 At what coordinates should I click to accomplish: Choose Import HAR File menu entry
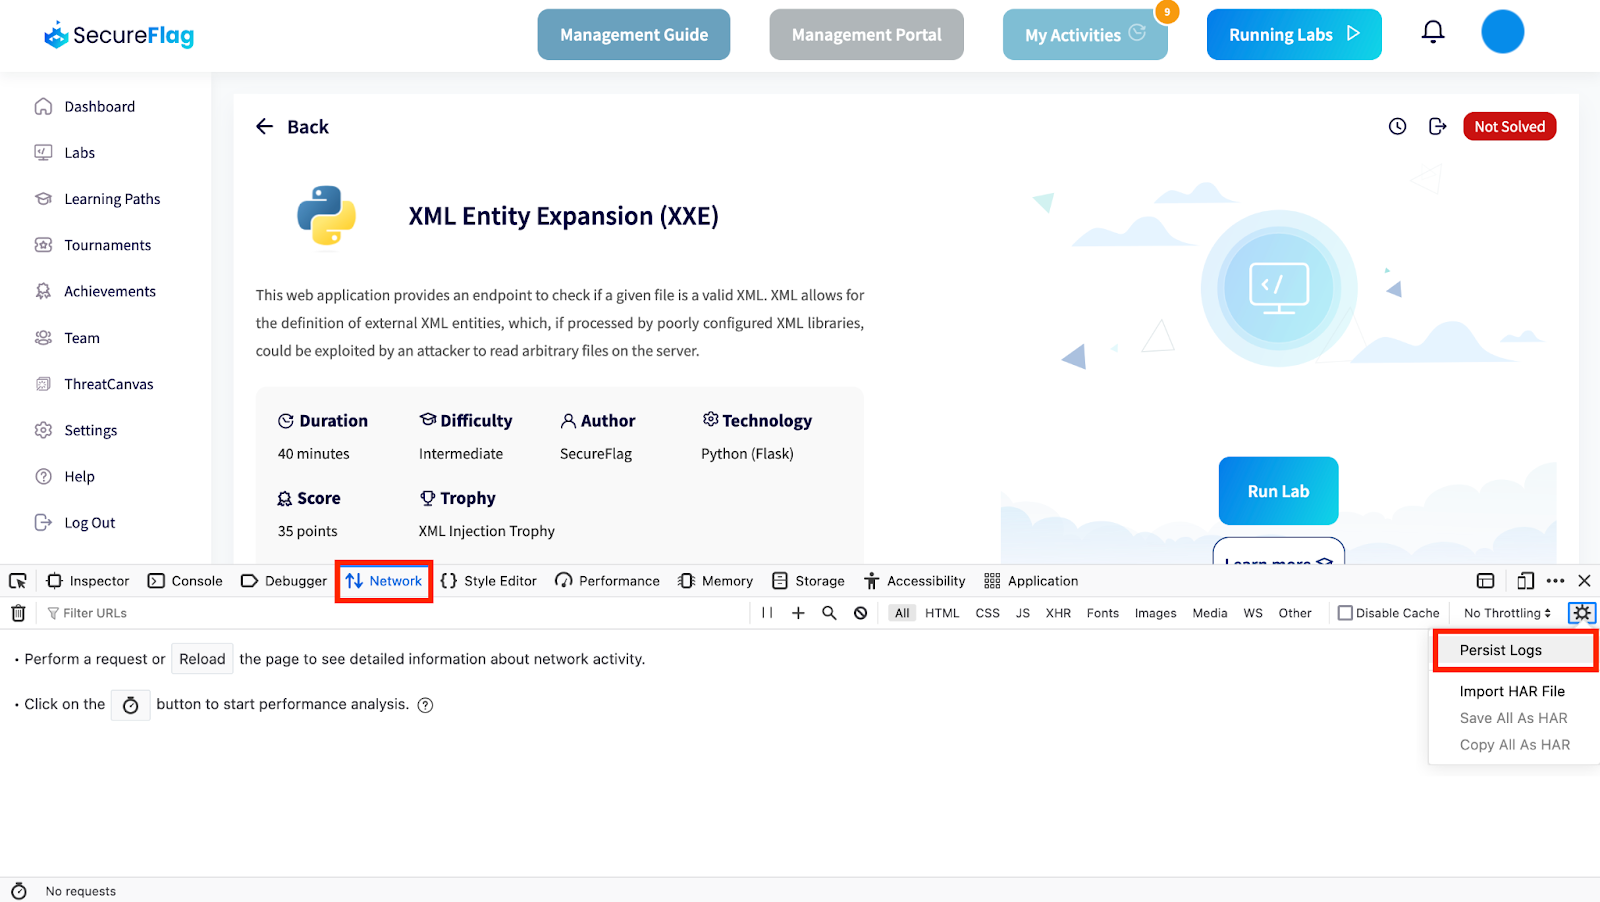point(1514,691)
